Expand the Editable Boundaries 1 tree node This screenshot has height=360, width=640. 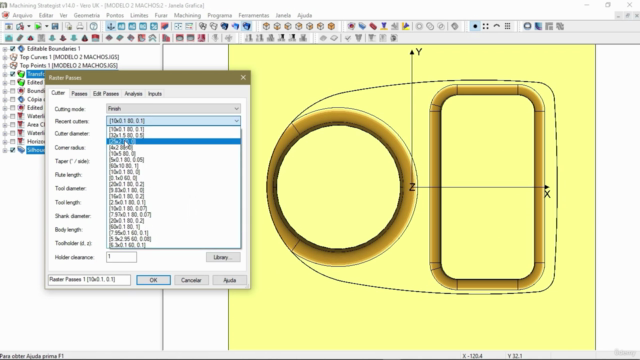(5, 49)
